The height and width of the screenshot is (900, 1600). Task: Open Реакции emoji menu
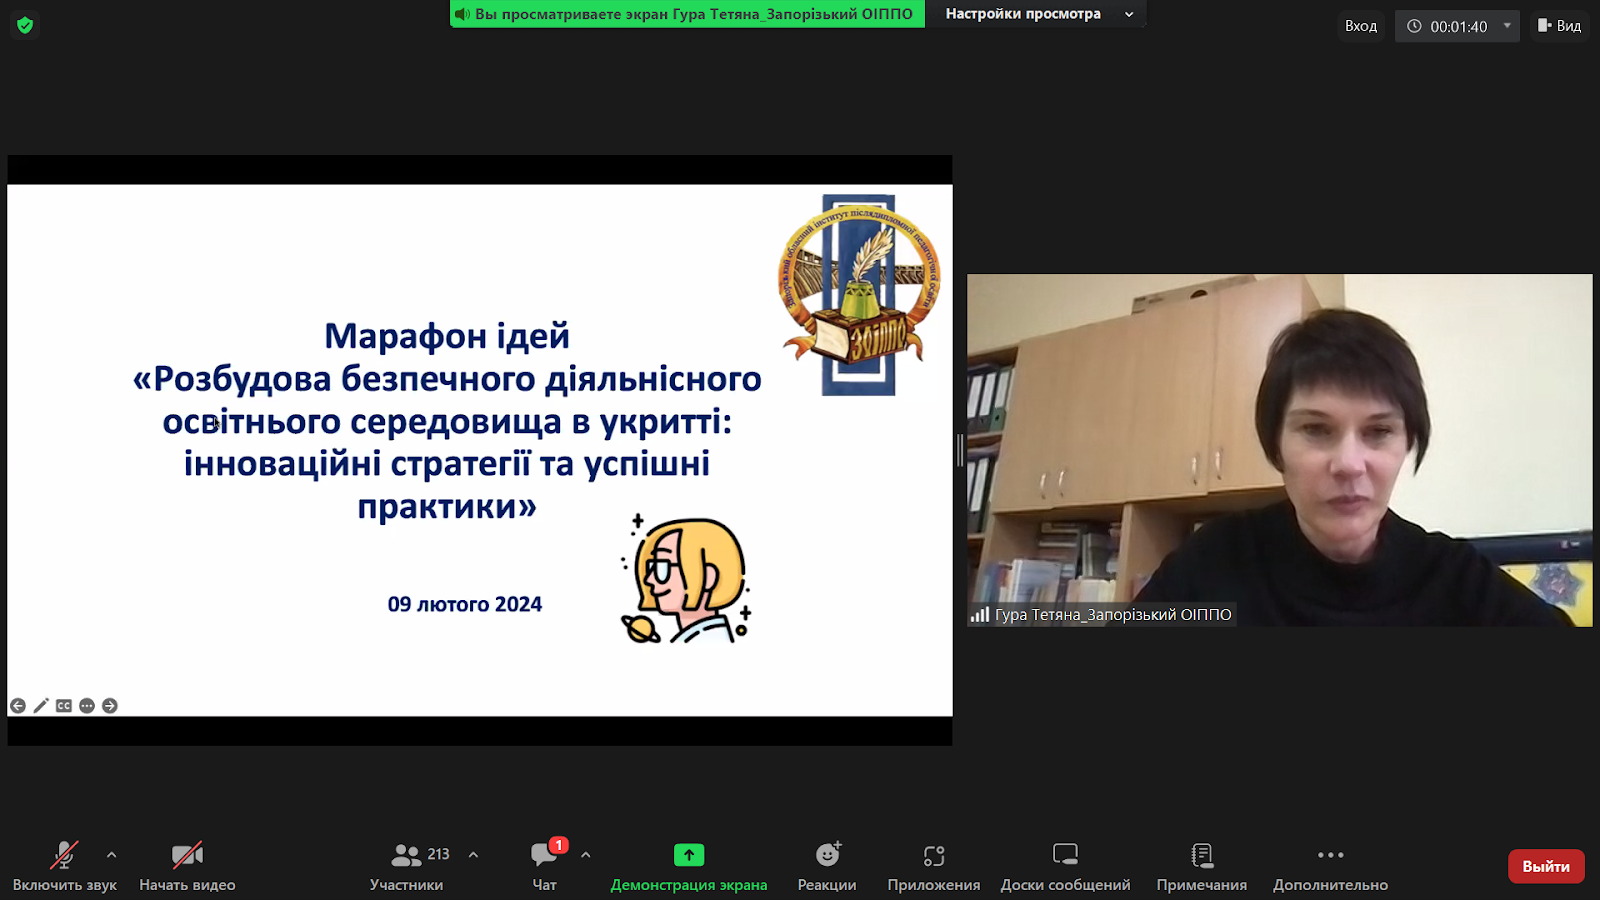[827, 867]
